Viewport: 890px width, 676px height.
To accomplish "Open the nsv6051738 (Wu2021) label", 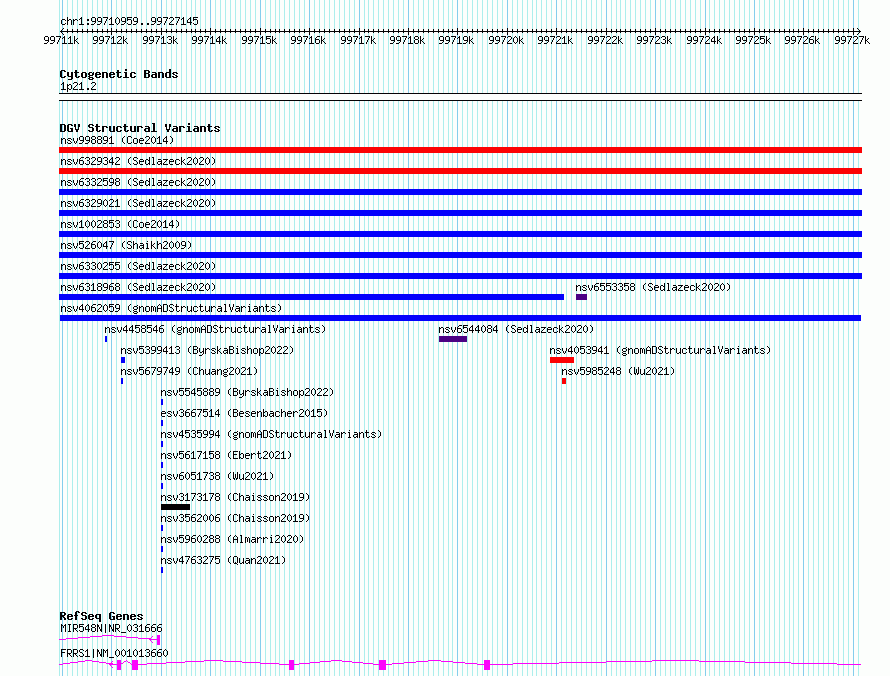I will tap(217, 476).
